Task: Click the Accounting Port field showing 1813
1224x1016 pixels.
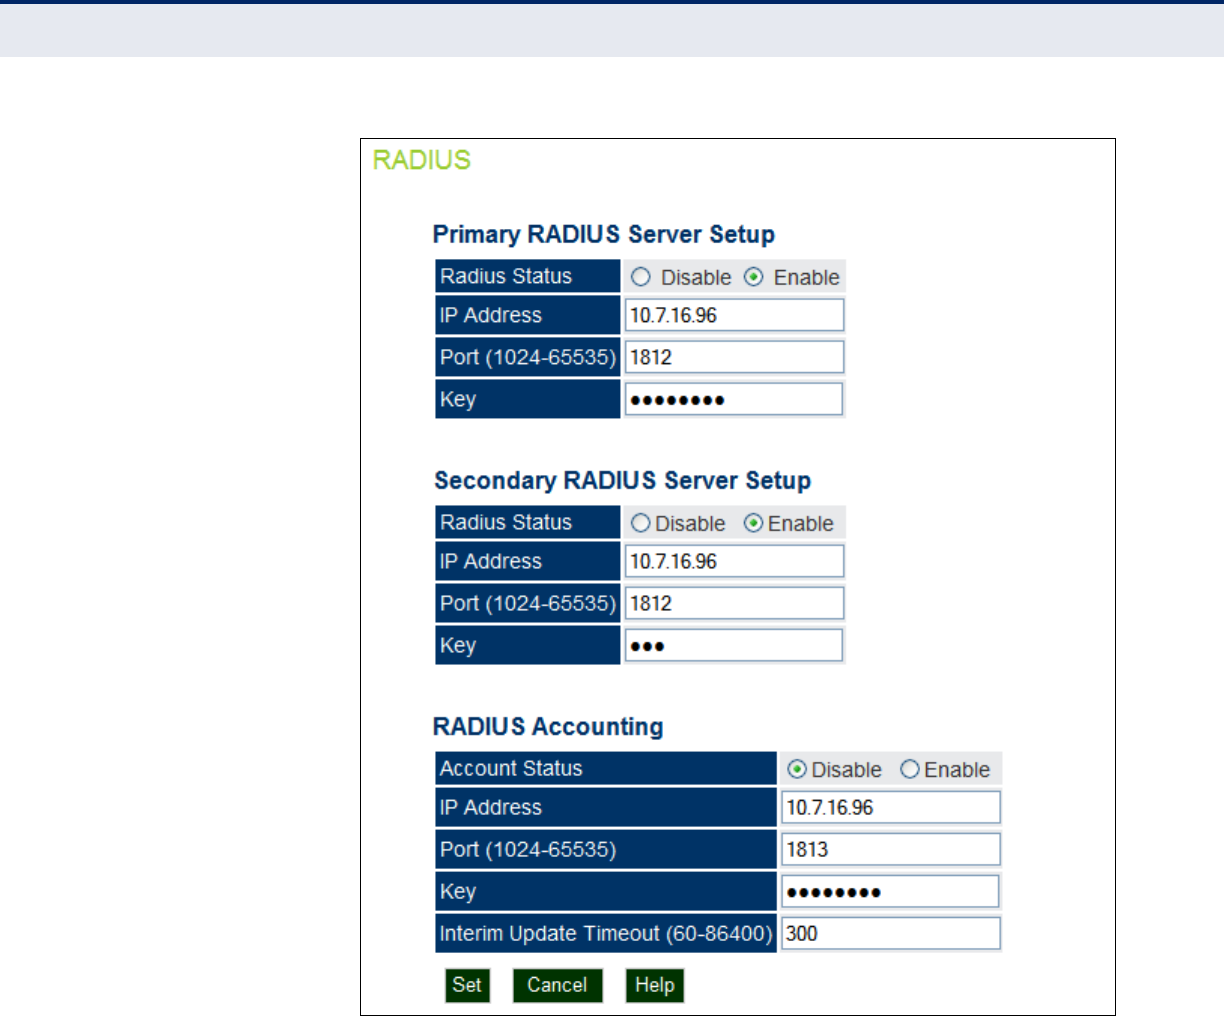Action: point(890,849)
